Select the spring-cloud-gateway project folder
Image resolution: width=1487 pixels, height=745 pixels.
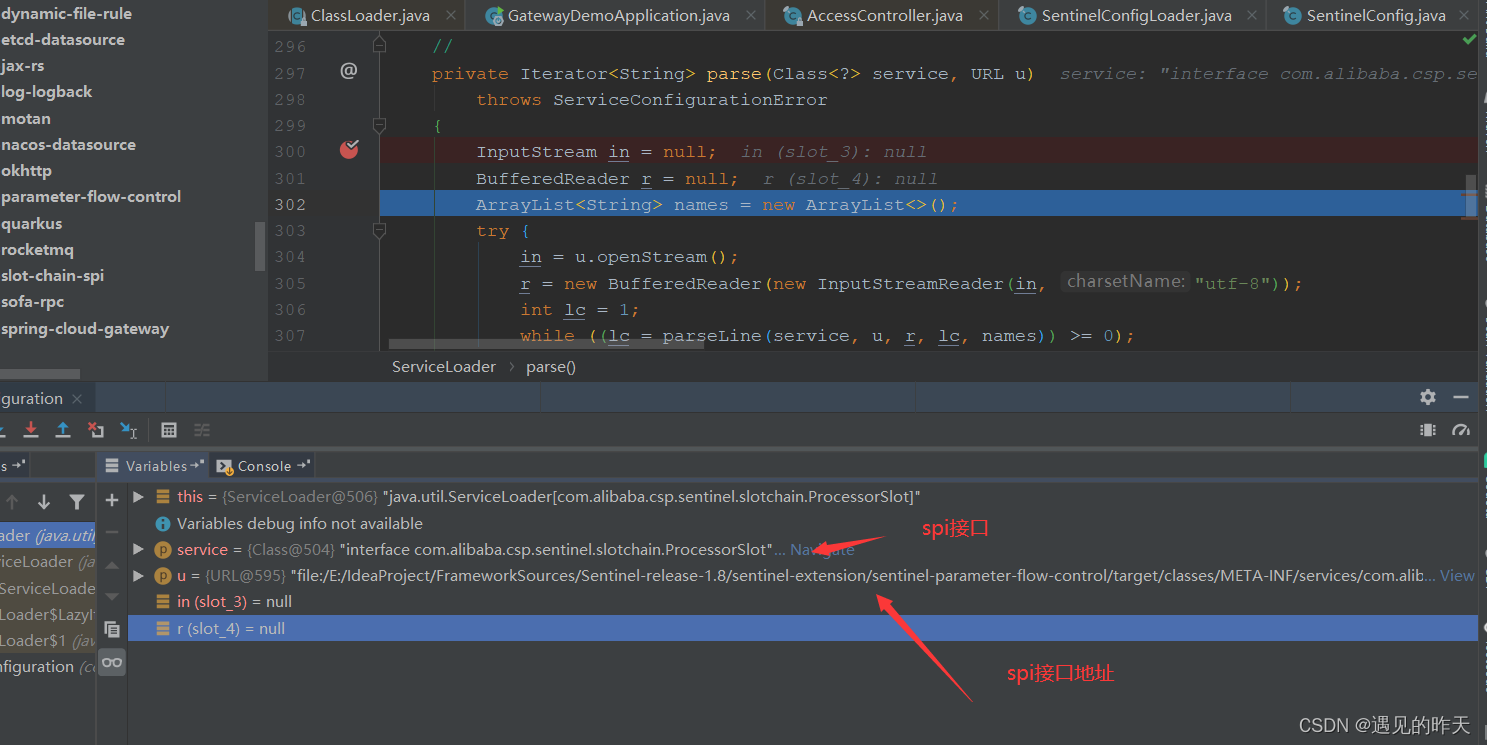[x=85, y=328]
